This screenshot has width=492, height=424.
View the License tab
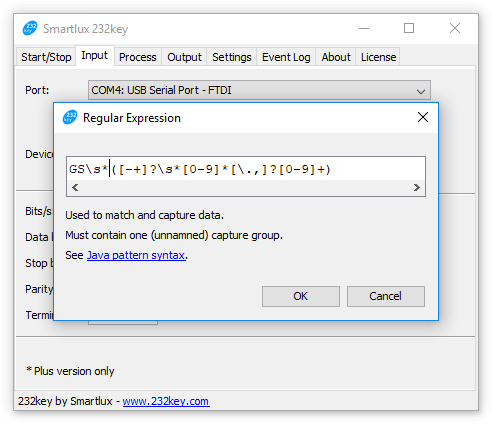coord(378,57)
